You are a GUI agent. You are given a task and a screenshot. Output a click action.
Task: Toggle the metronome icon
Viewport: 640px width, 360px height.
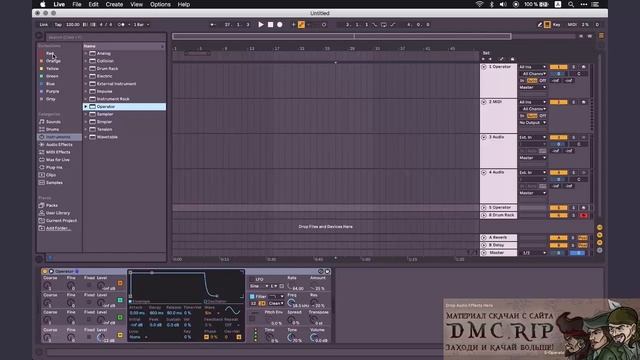pyautogui.click(x=122, y=24)
